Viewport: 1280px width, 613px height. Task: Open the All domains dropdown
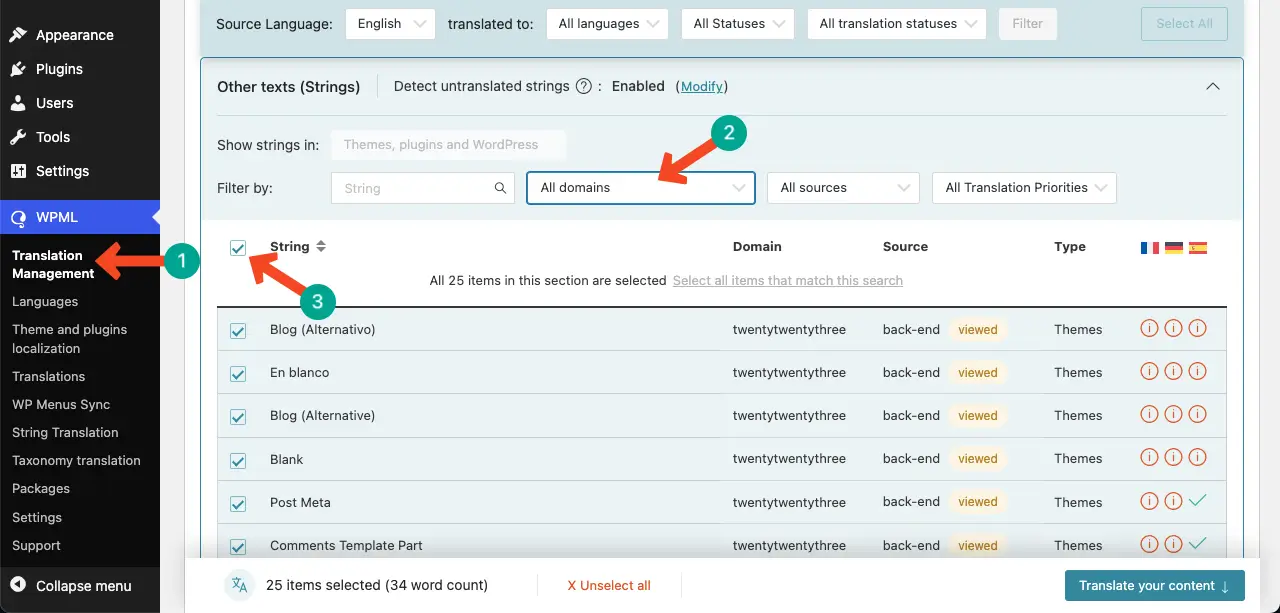tap(641, 187)
